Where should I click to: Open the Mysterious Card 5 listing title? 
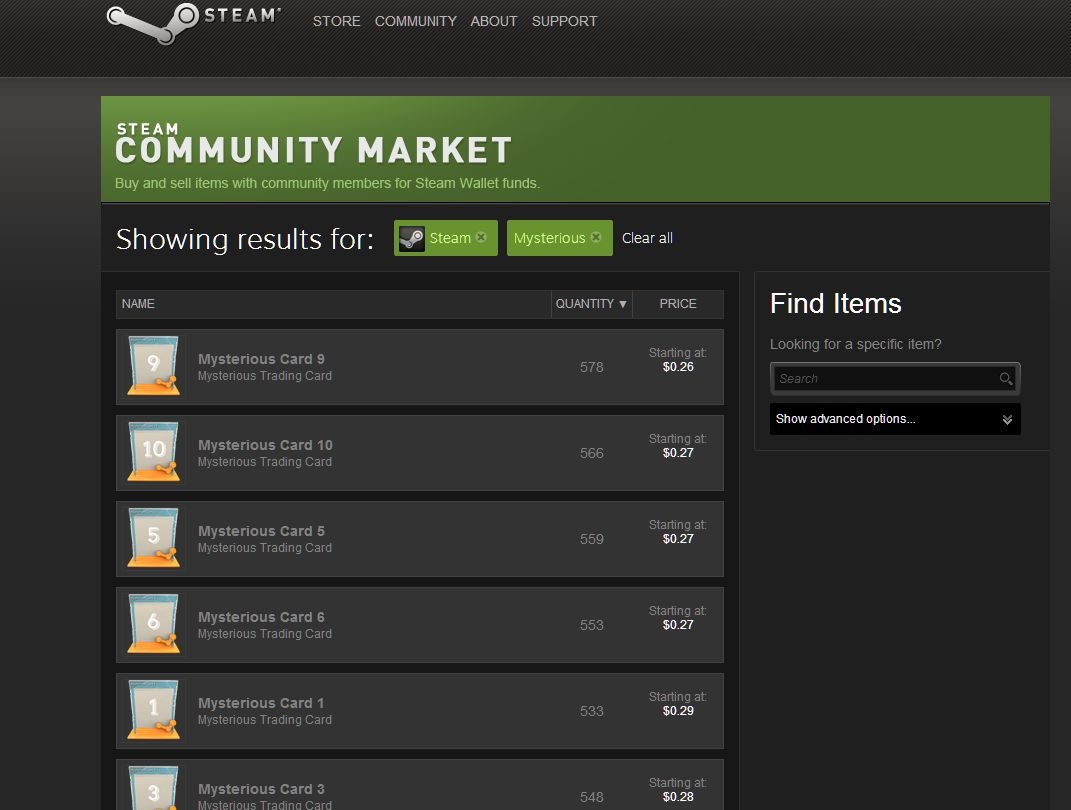pos(261,531)
